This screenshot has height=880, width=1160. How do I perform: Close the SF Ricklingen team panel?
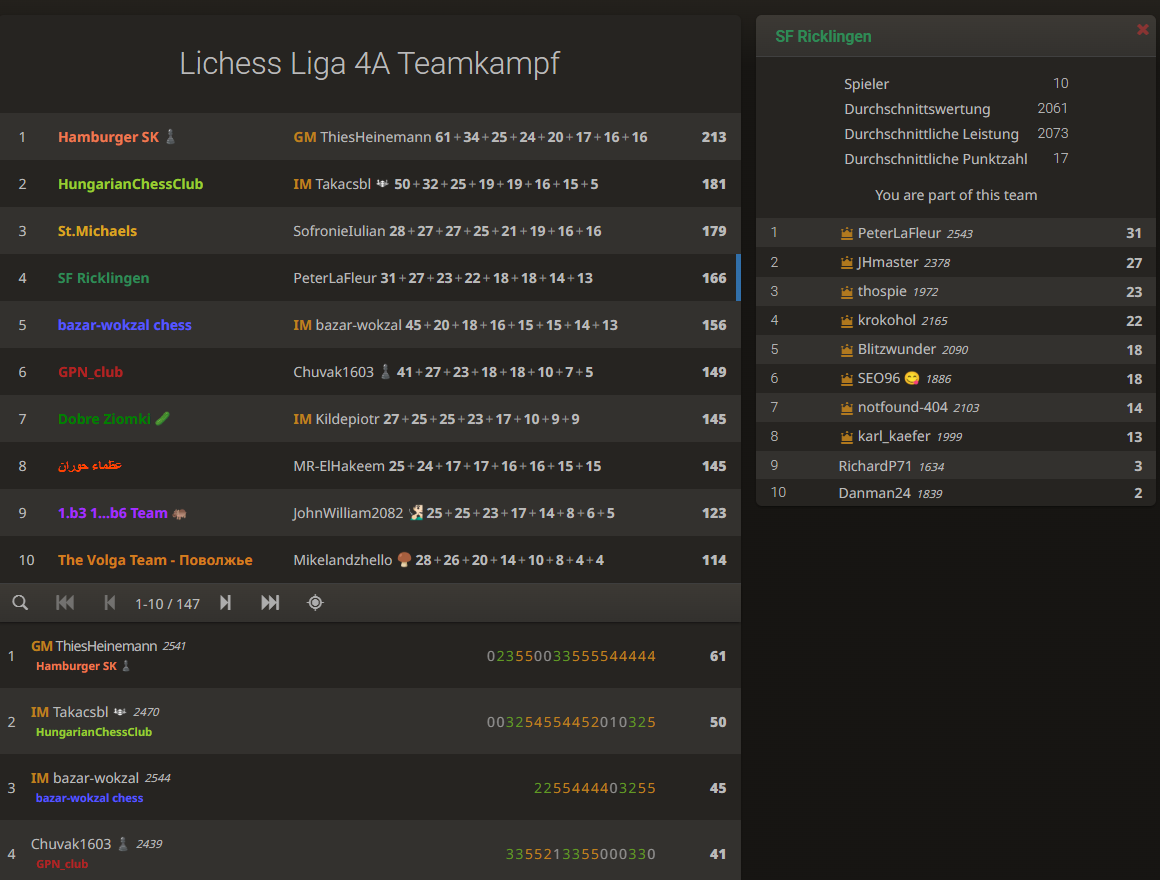1142,29
